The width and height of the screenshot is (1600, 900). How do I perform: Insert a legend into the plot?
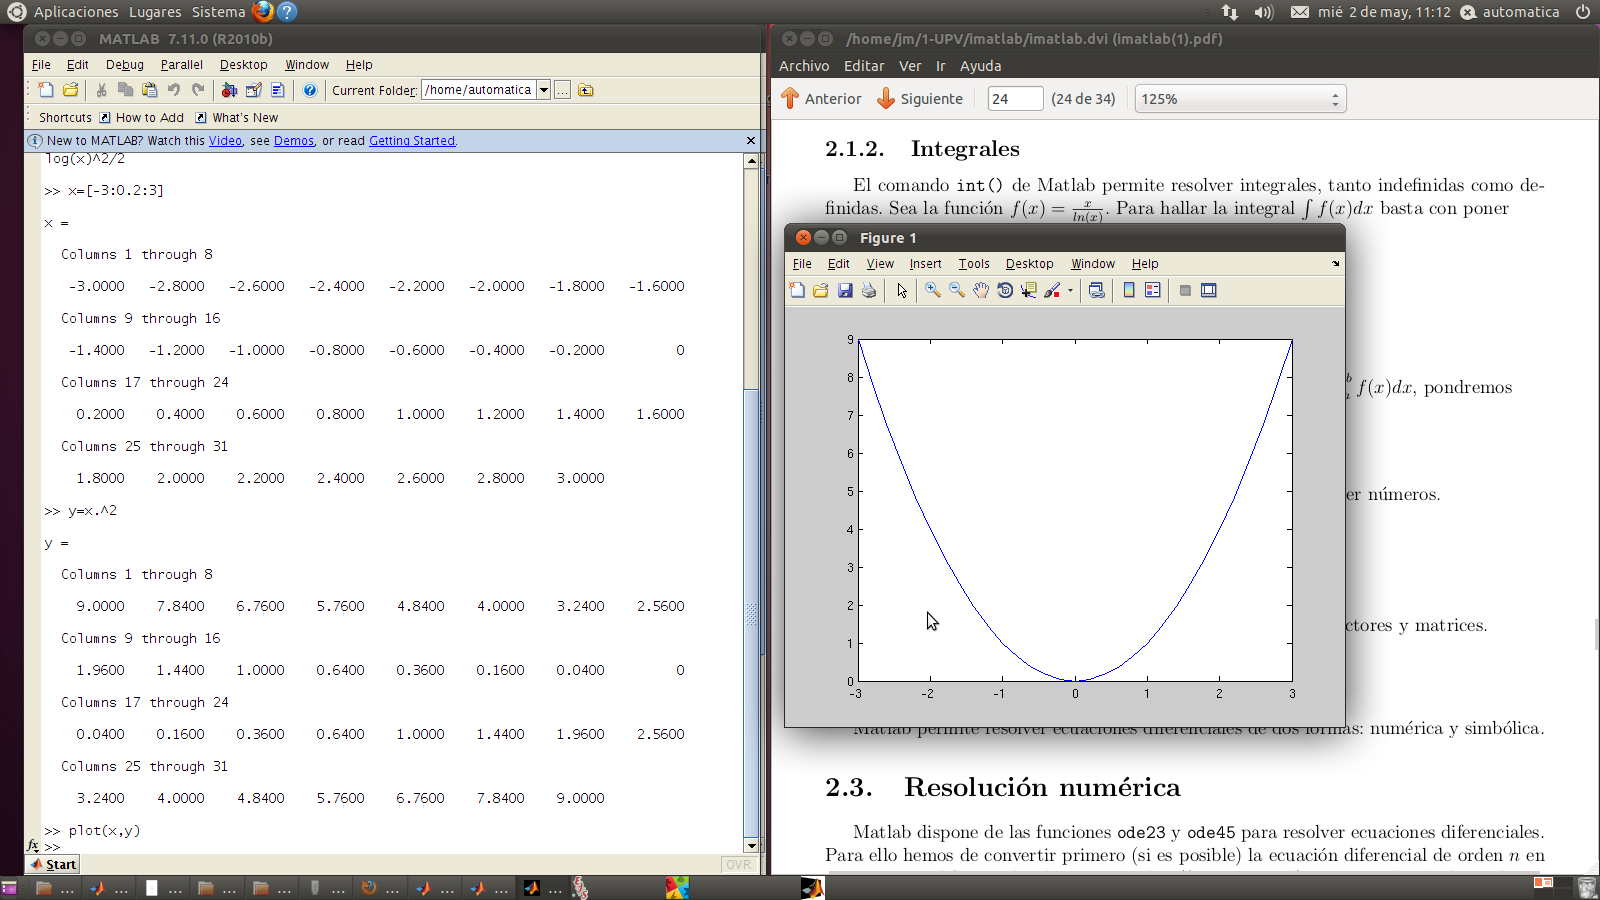point(1153,290)
